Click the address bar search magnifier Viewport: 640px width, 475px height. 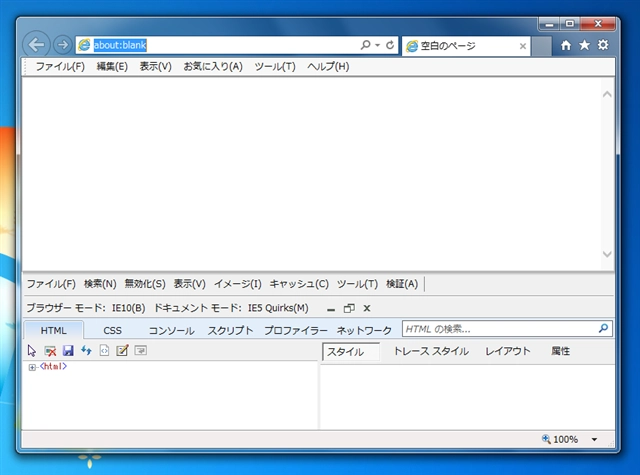point(366,44)
